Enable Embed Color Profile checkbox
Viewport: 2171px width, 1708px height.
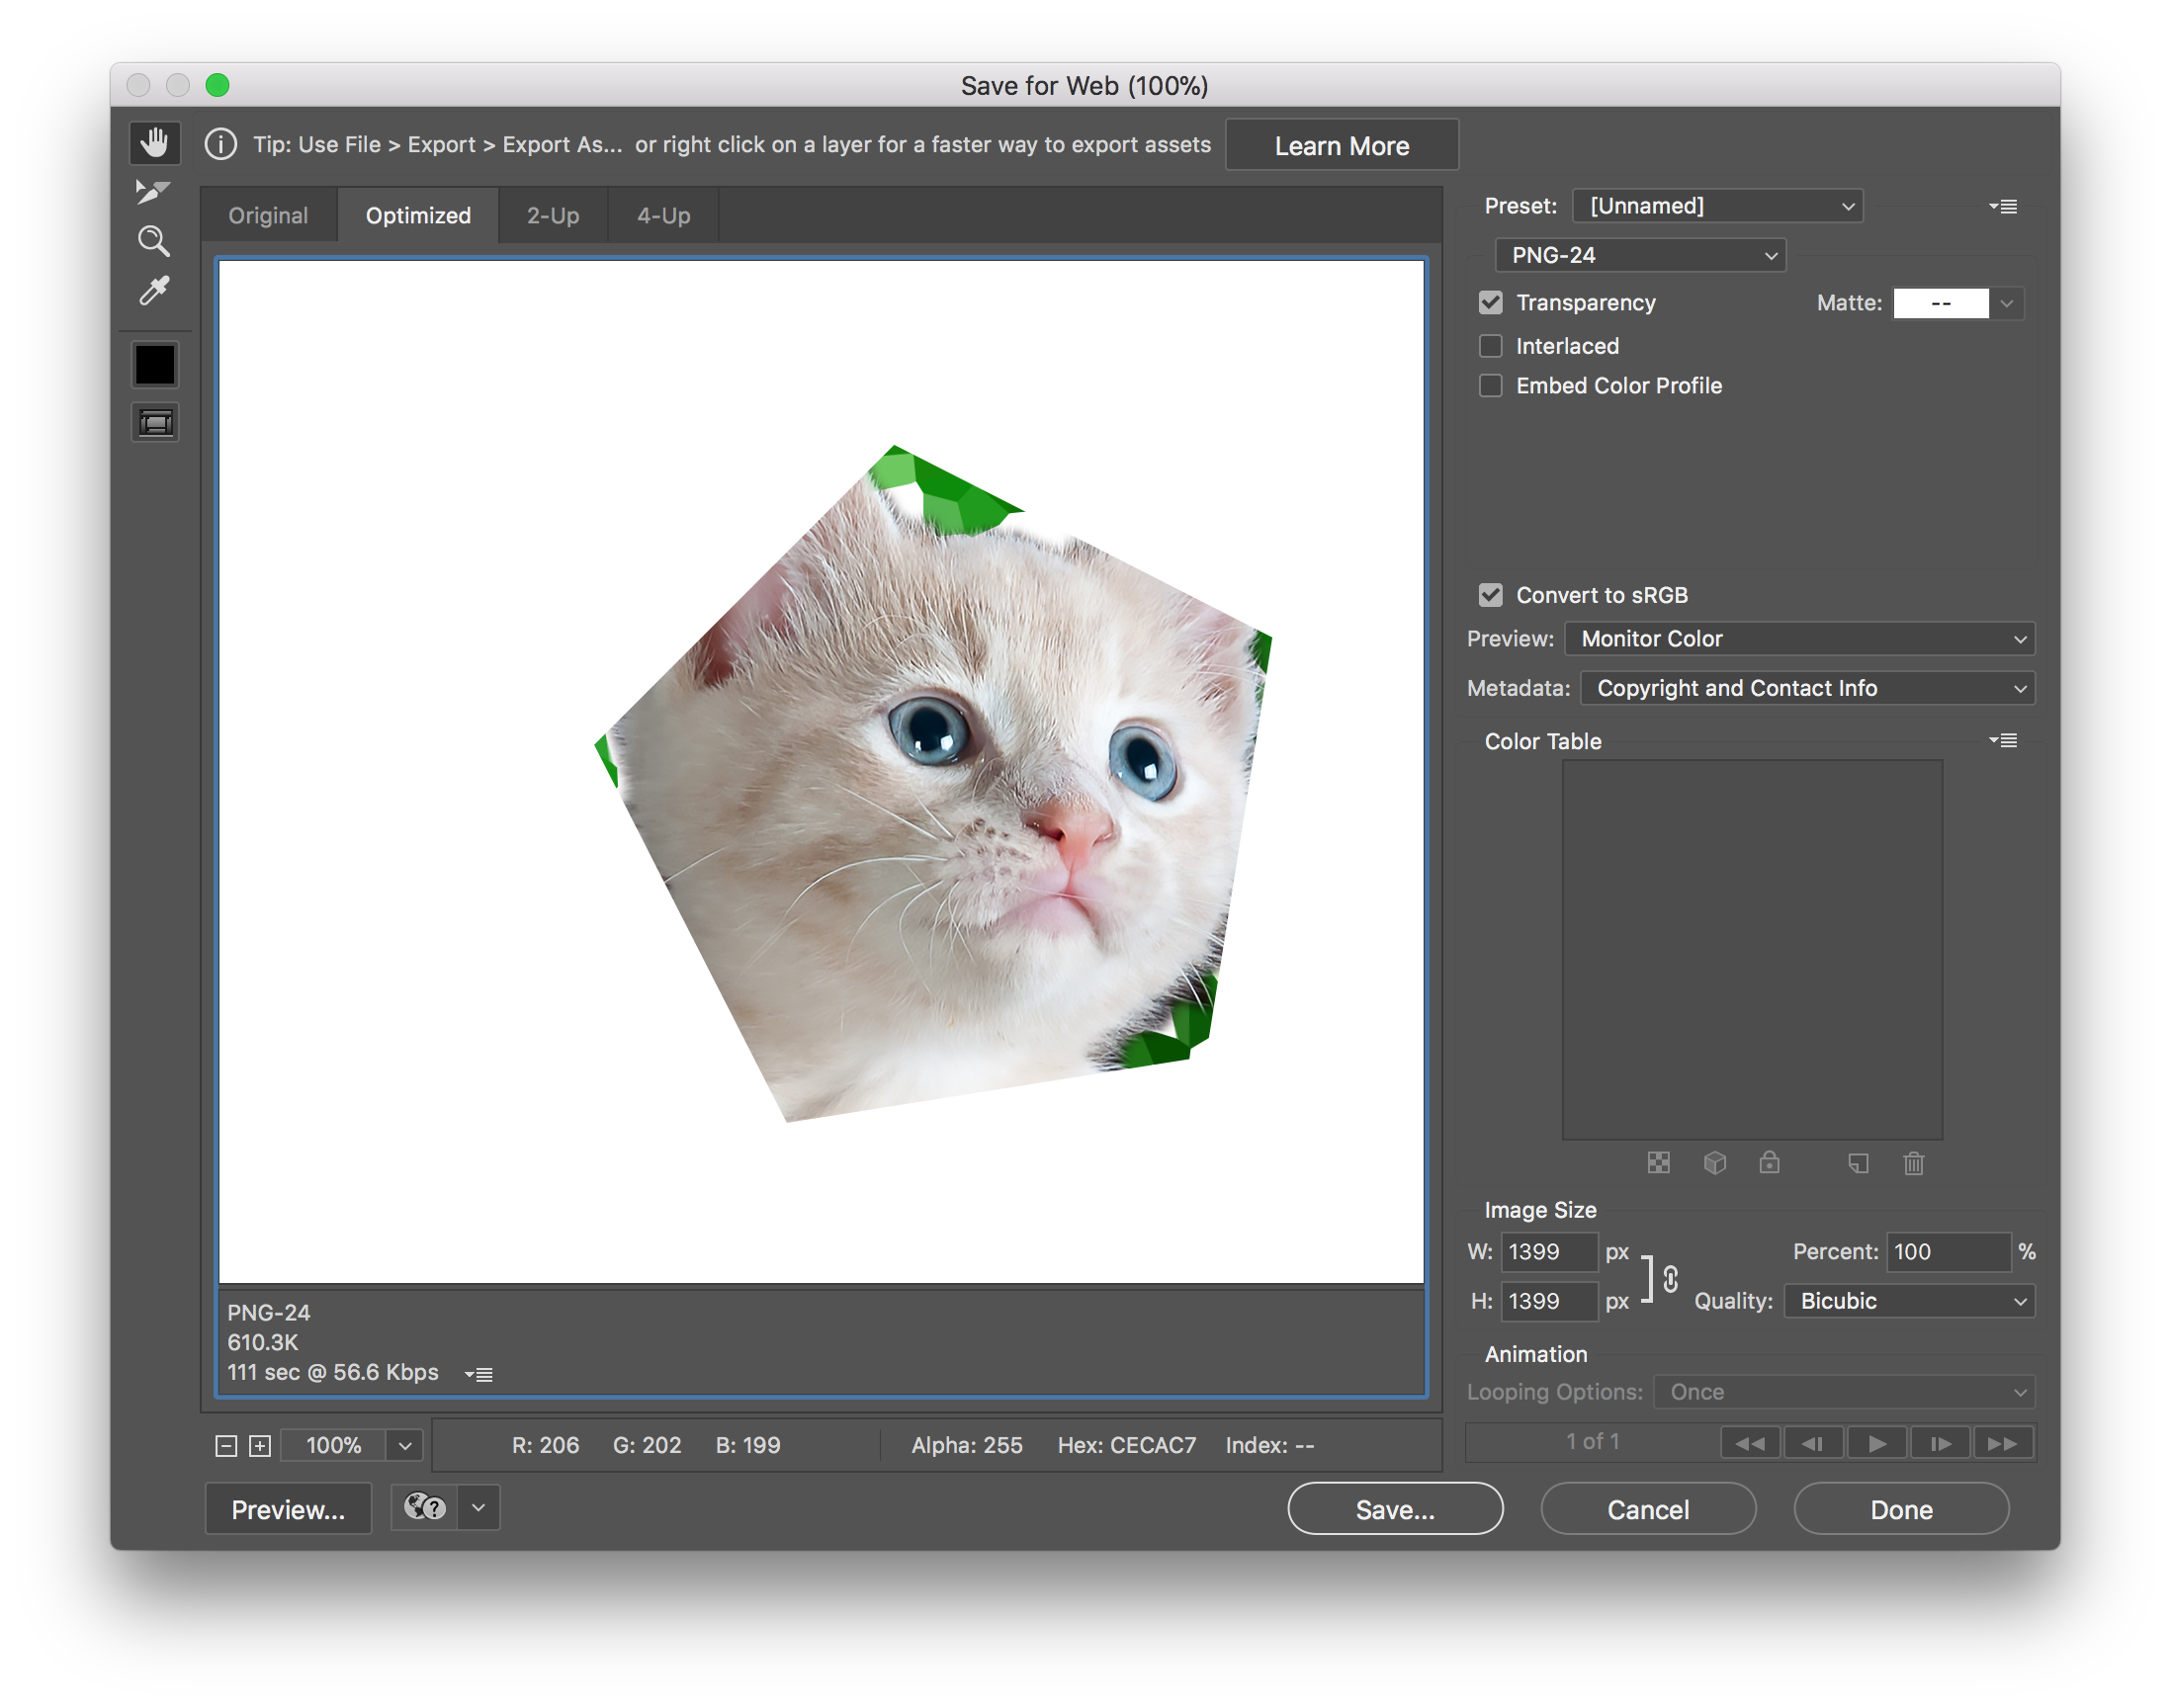pyautogui.click(x=1490, y=386)
